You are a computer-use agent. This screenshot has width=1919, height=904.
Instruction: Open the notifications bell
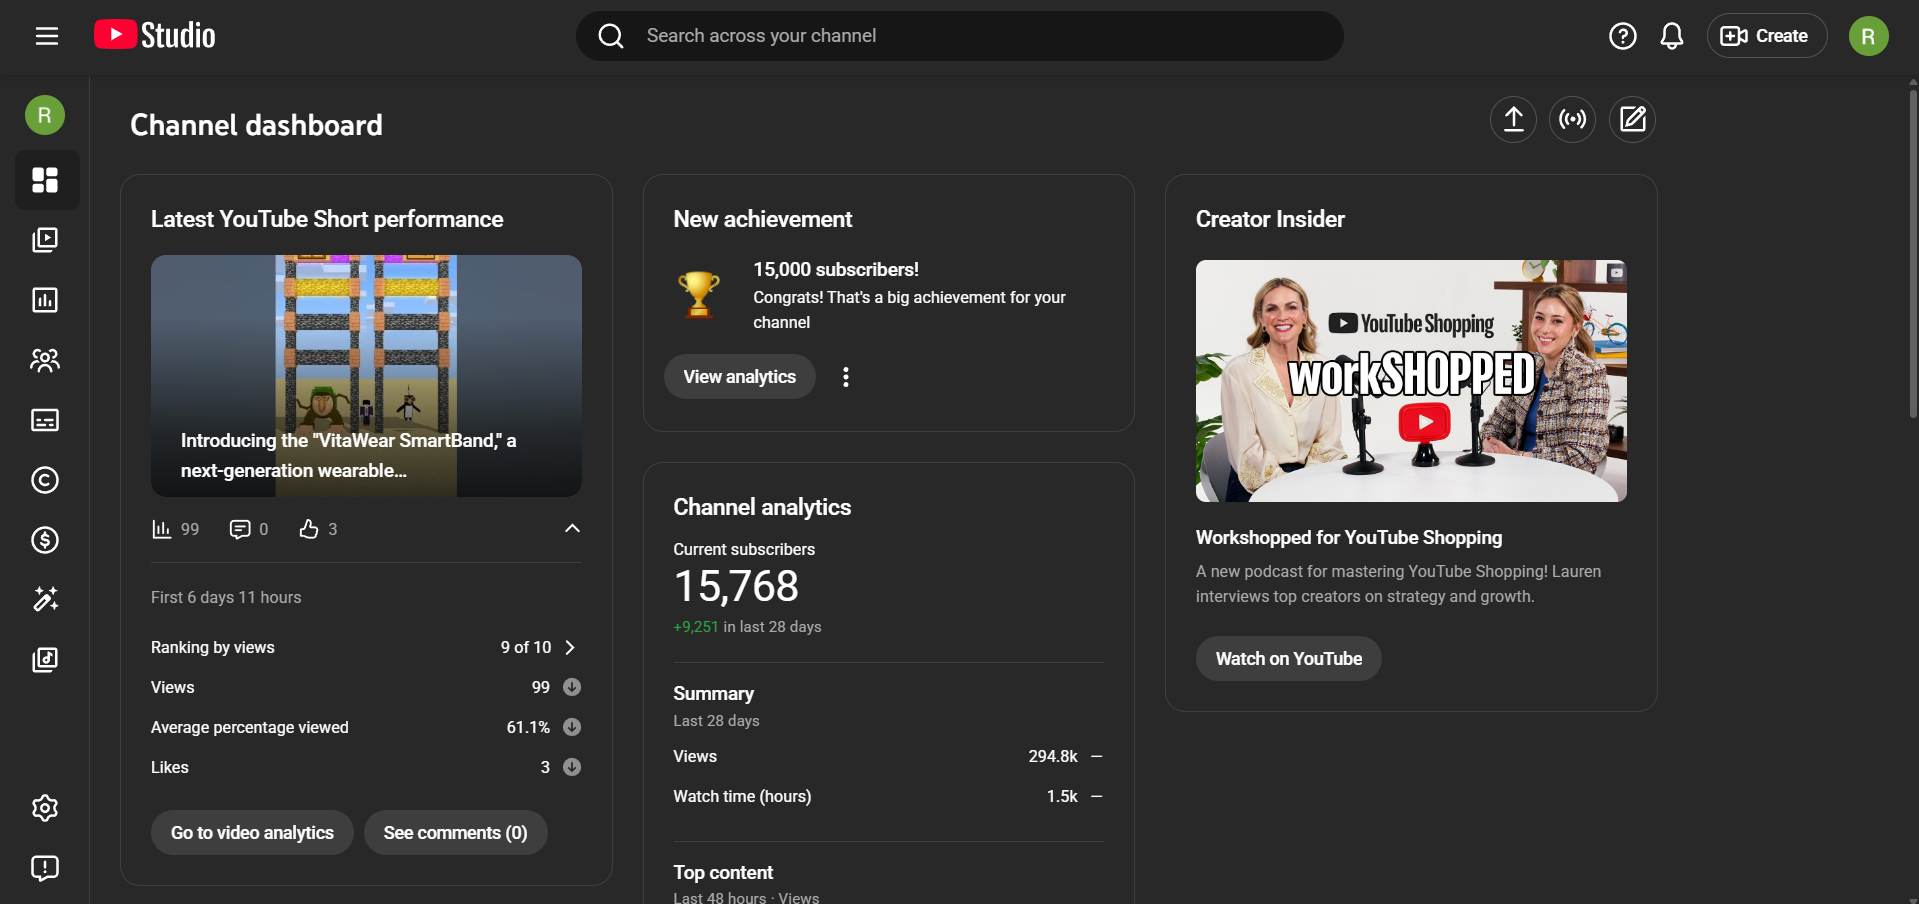pos(1672,36)
